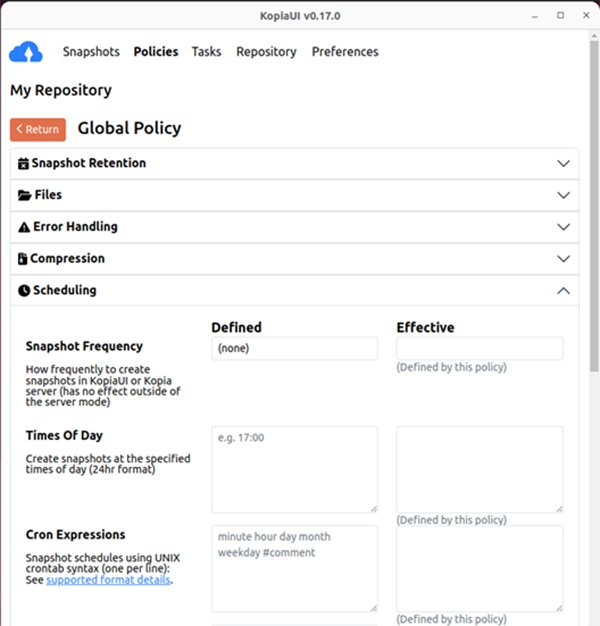
Task: Expand the Snapshot Retention section chevron
Action: 563,163
